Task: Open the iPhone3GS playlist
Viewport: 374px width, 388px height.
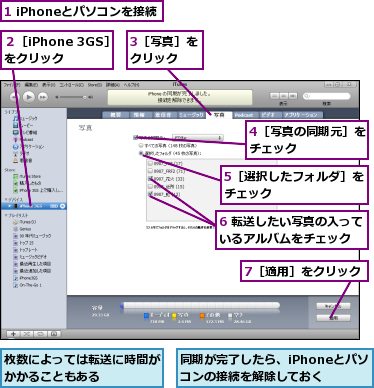Action: (x=26, y=278)
